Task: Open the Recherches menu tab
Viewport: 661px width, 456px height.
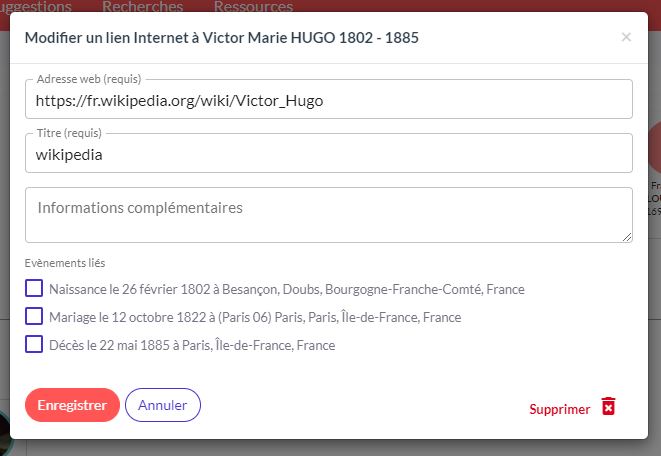Action: pyautogui.click(x=142, y=7)
